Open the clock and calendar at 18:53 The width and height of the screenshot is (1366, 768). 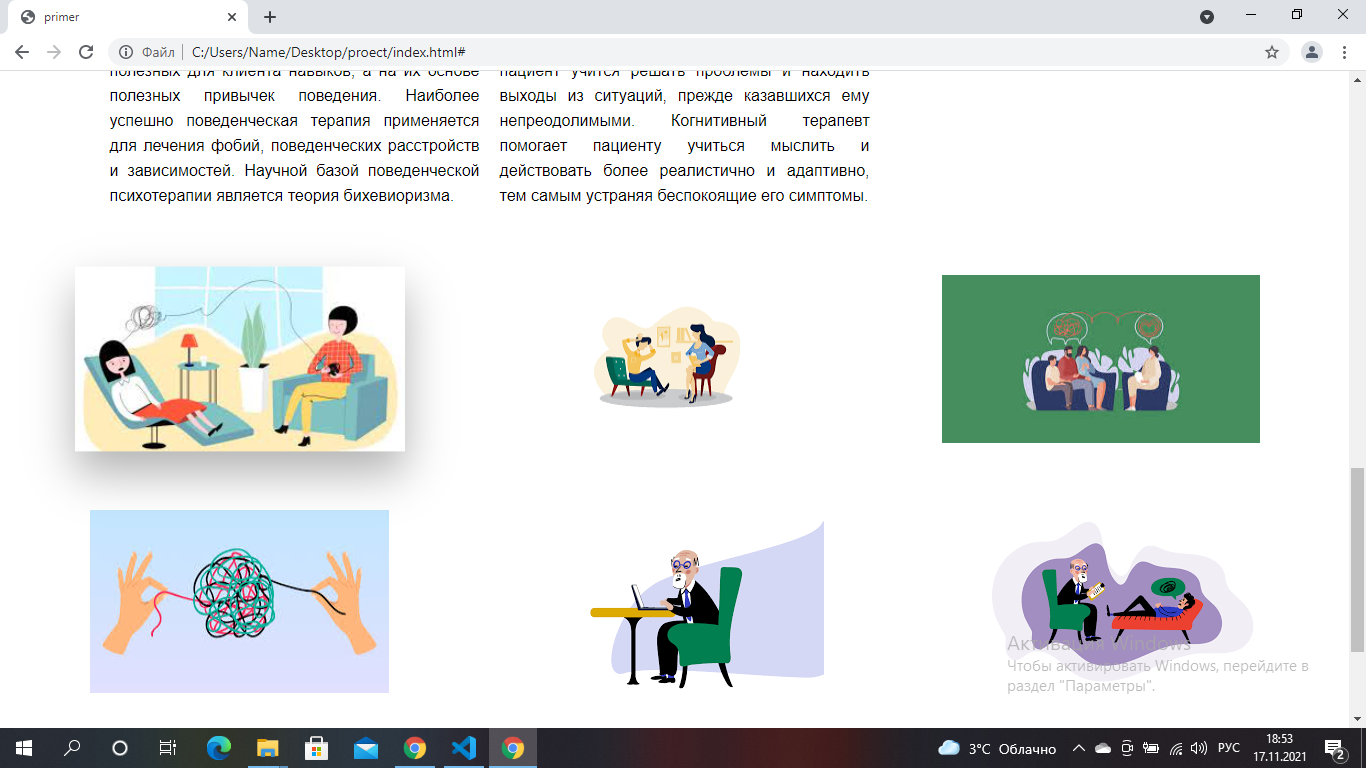[x=1279, y=748]
